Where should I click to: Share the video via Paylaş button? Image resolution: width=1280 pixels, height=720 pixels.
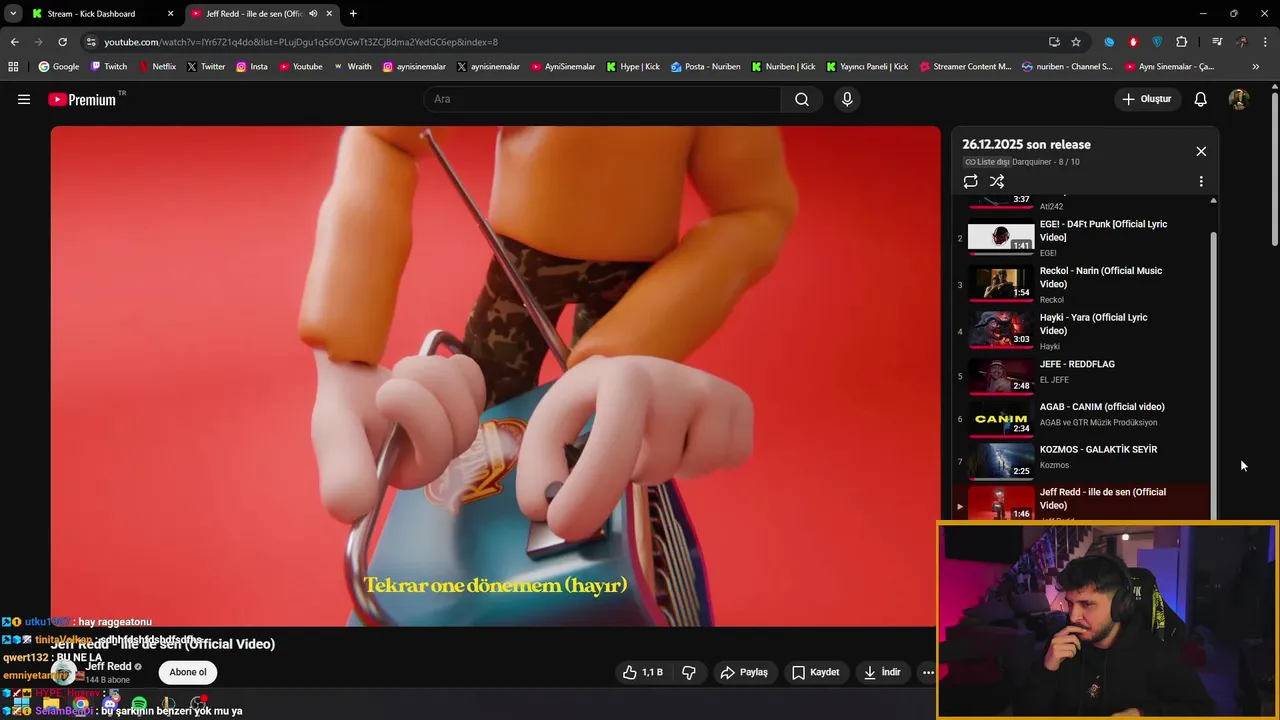coord(744,672)
